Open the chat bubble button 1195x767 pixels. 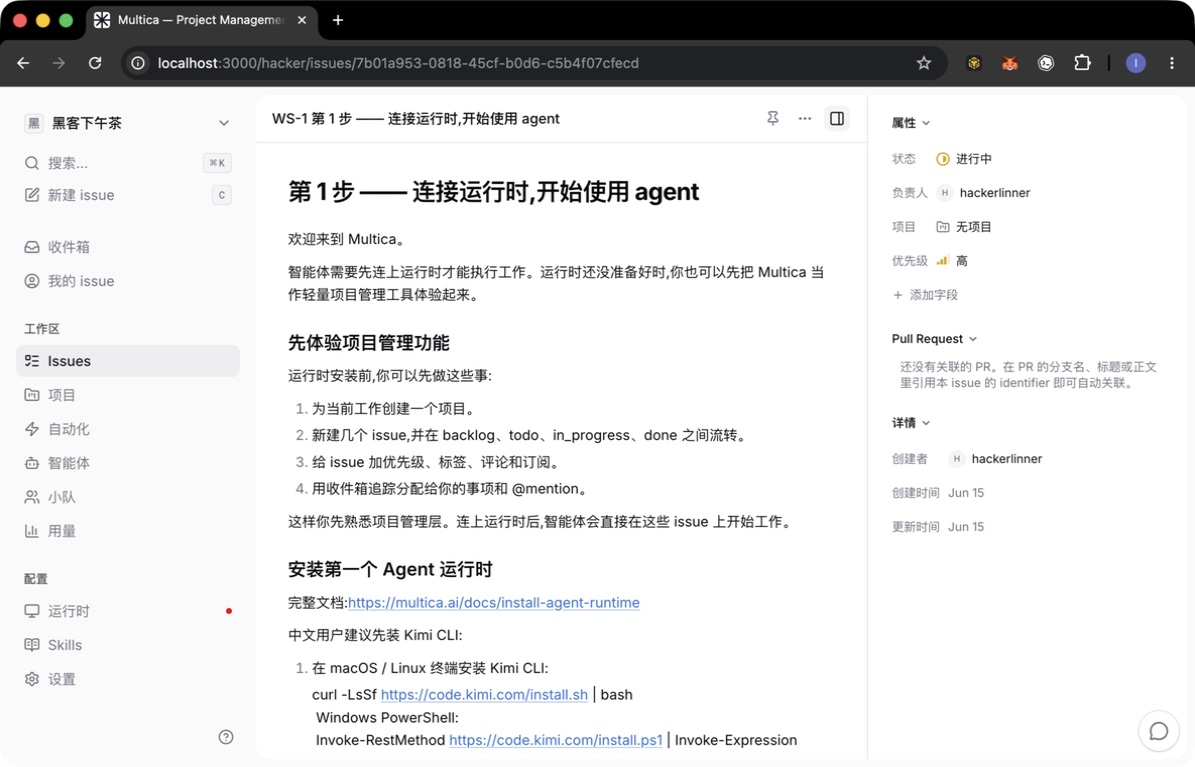(1158, 731)
